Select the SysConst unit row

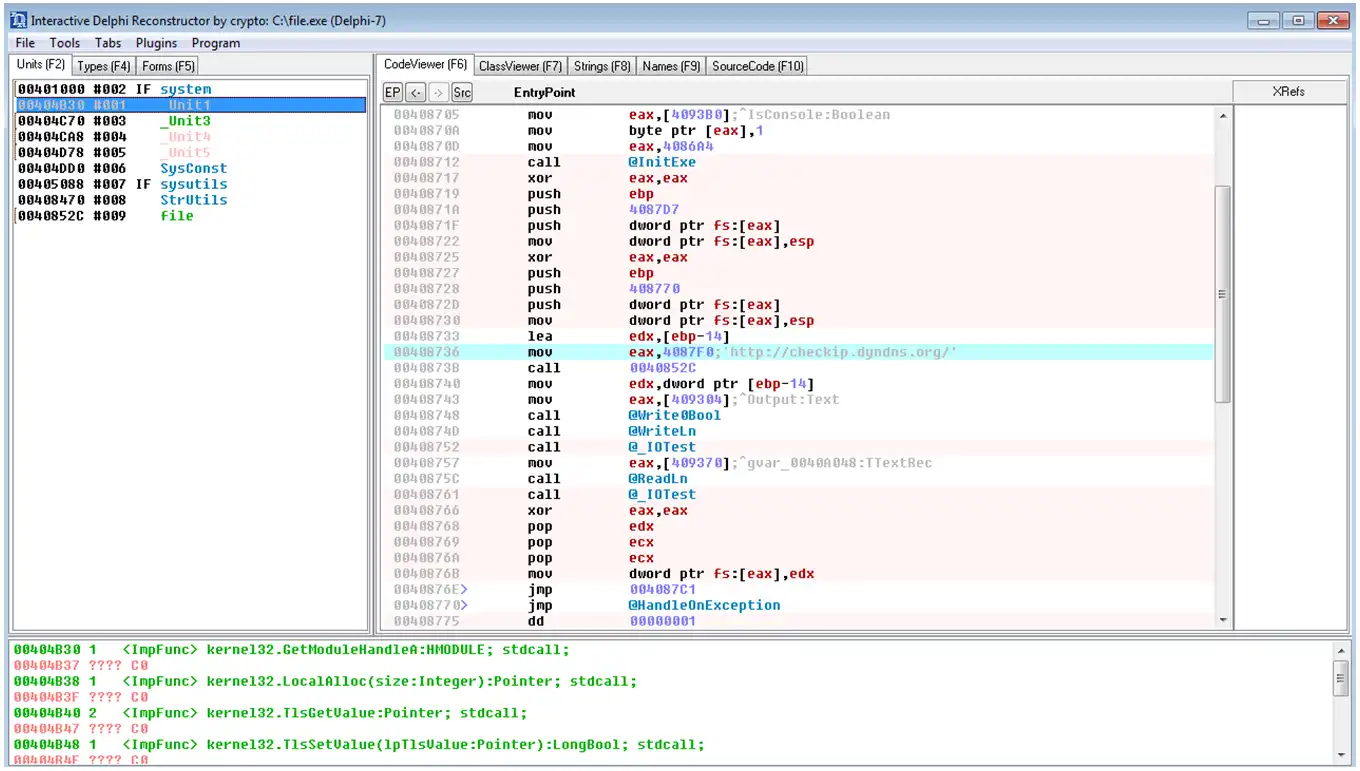(x=191, y=169)
